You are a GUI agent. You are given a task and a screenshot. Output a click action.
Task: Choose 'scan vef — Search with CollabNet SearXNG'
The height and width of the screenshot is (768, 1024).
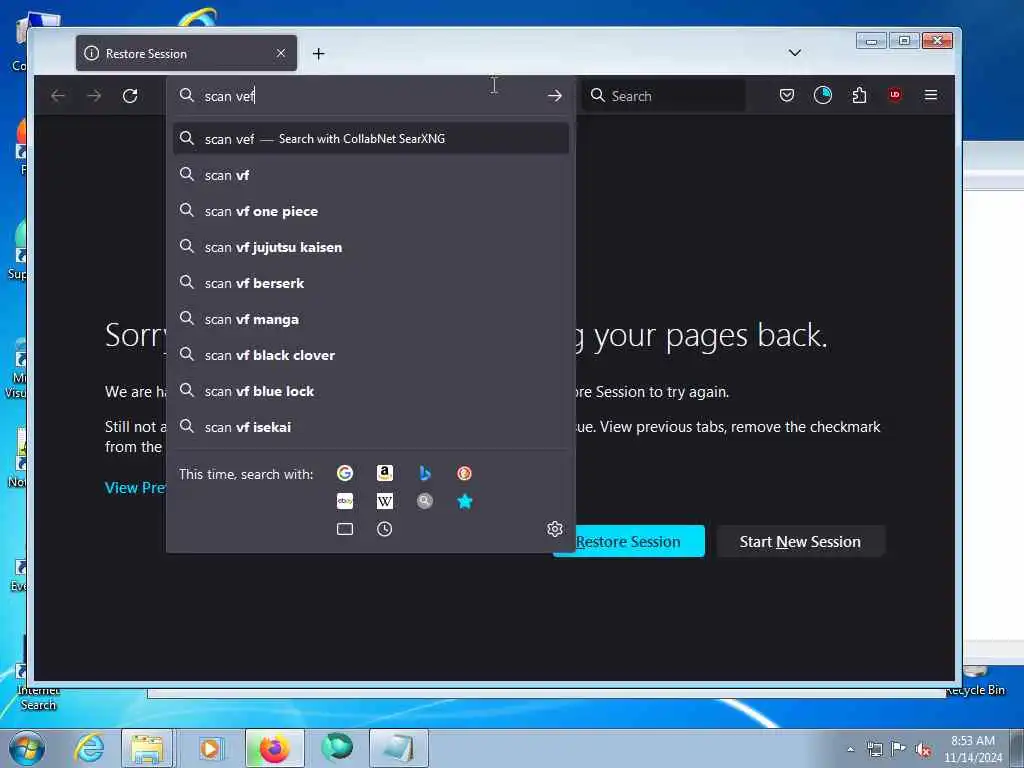371,138
